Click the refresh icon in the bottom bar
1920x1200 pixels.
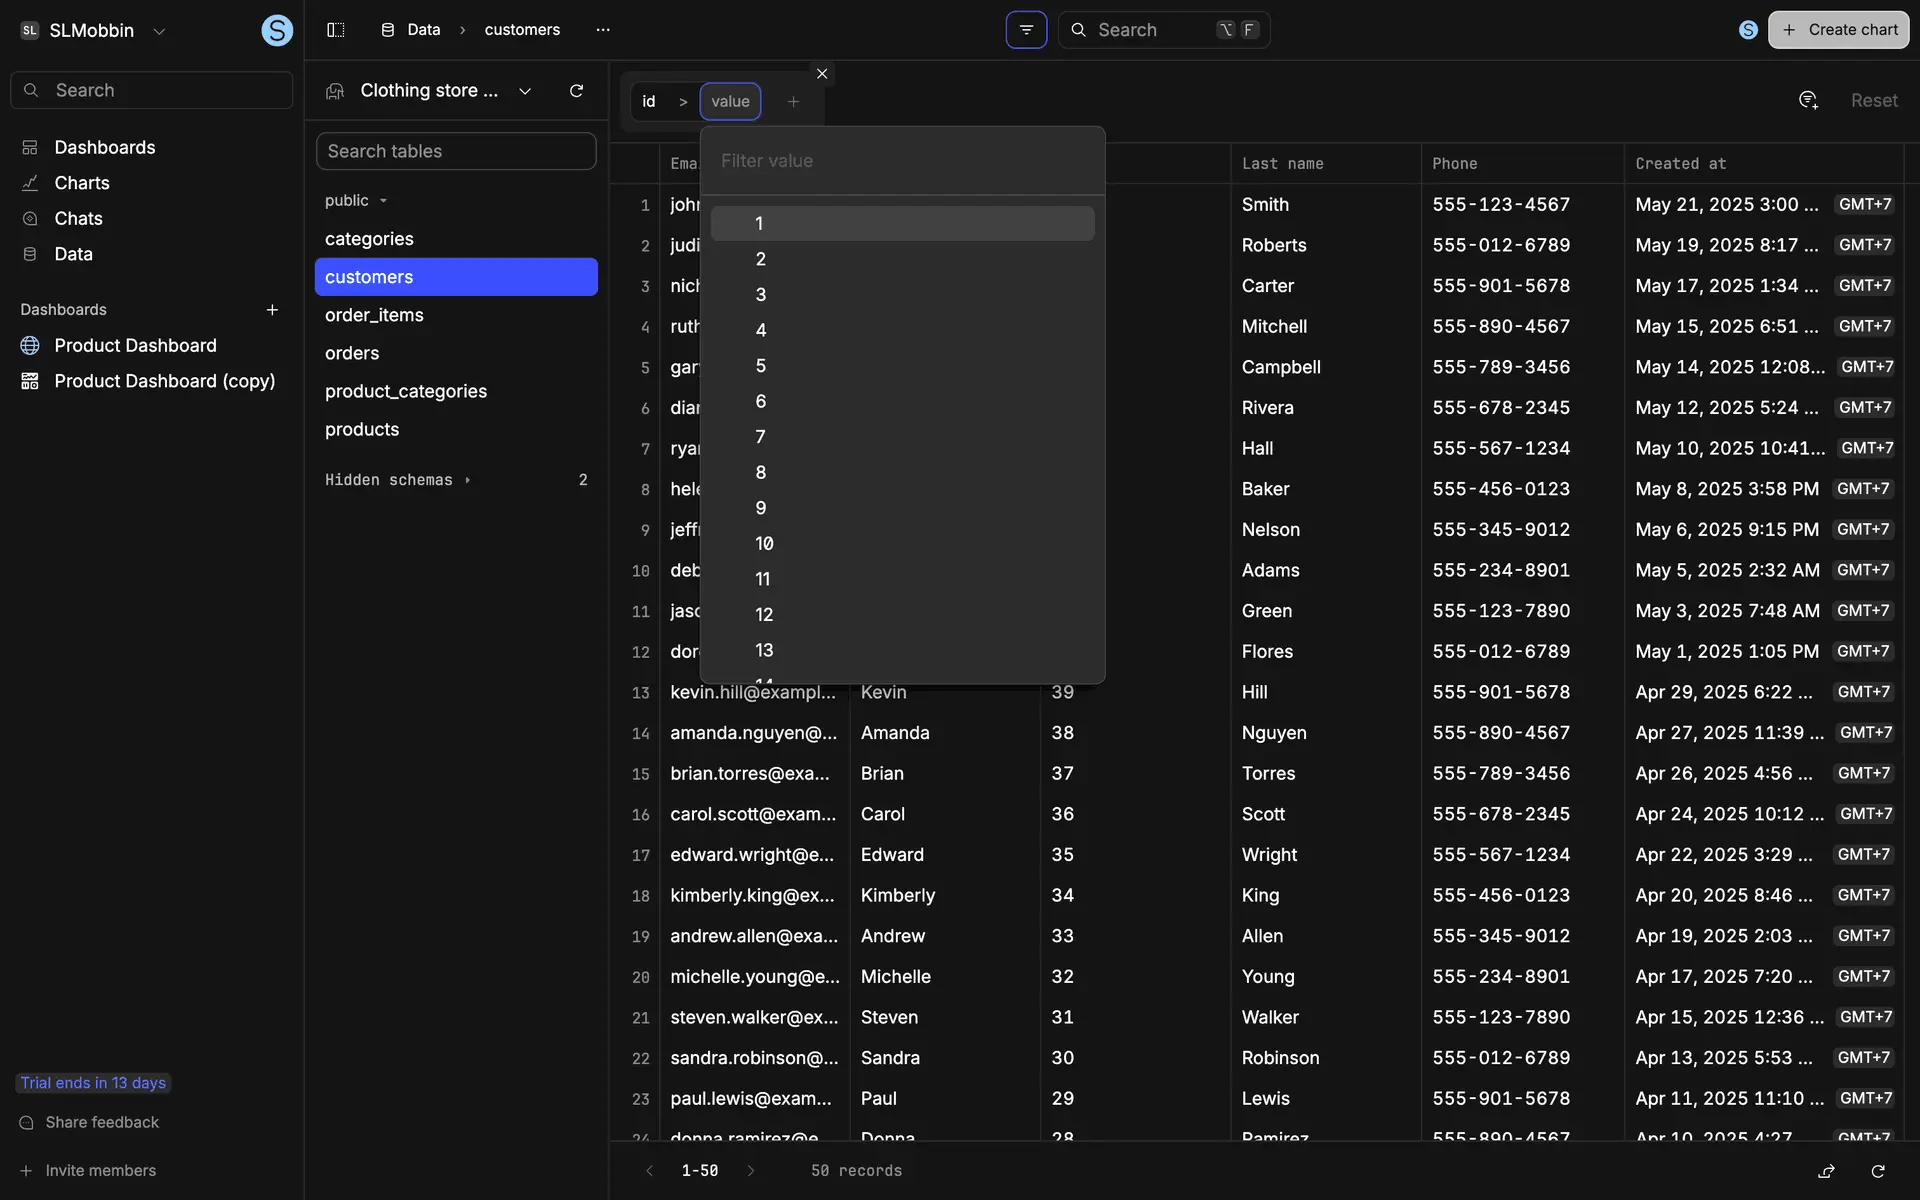(1878, 1171)
